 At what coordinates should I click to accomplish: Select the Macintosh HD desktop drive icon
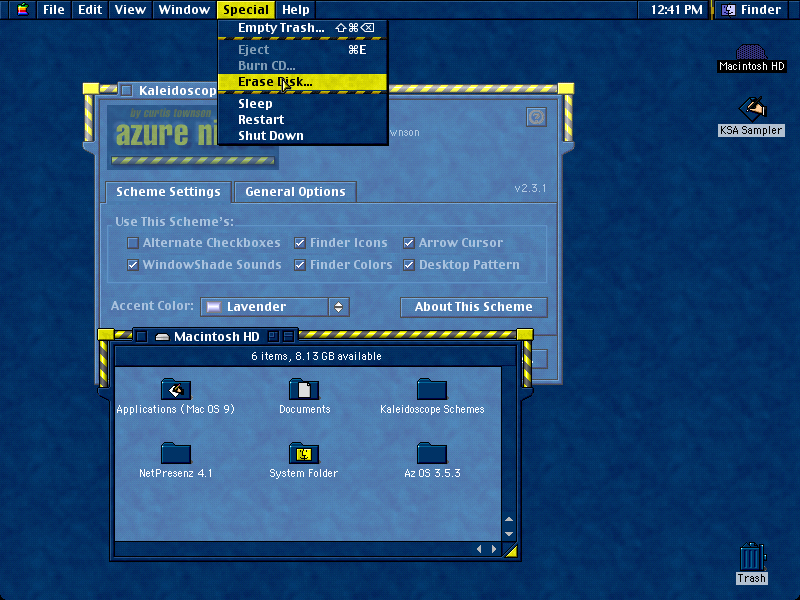coord(752,52)
